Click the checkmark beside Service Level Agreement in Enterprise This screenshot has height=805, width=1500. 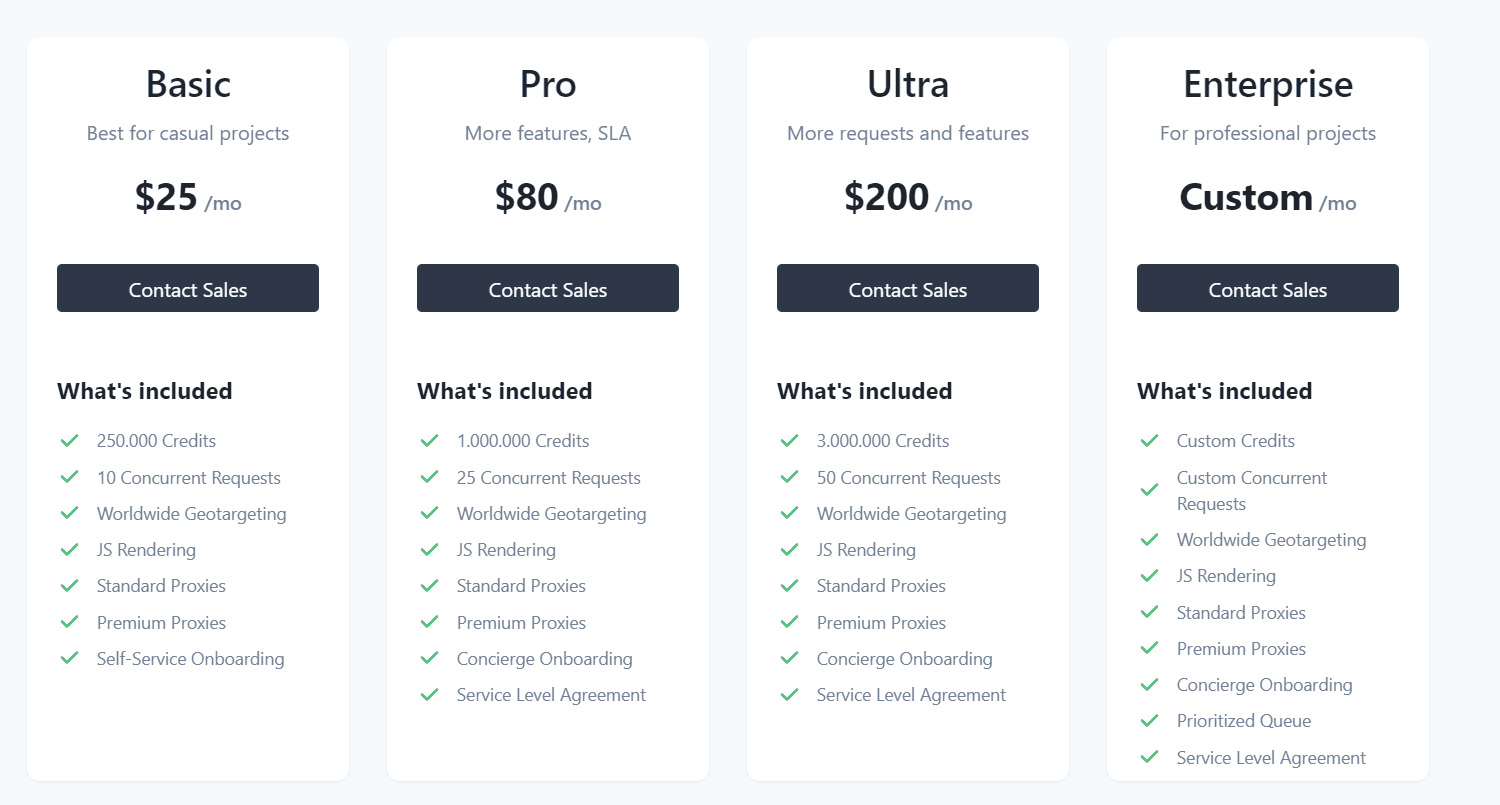(1150, 757)
